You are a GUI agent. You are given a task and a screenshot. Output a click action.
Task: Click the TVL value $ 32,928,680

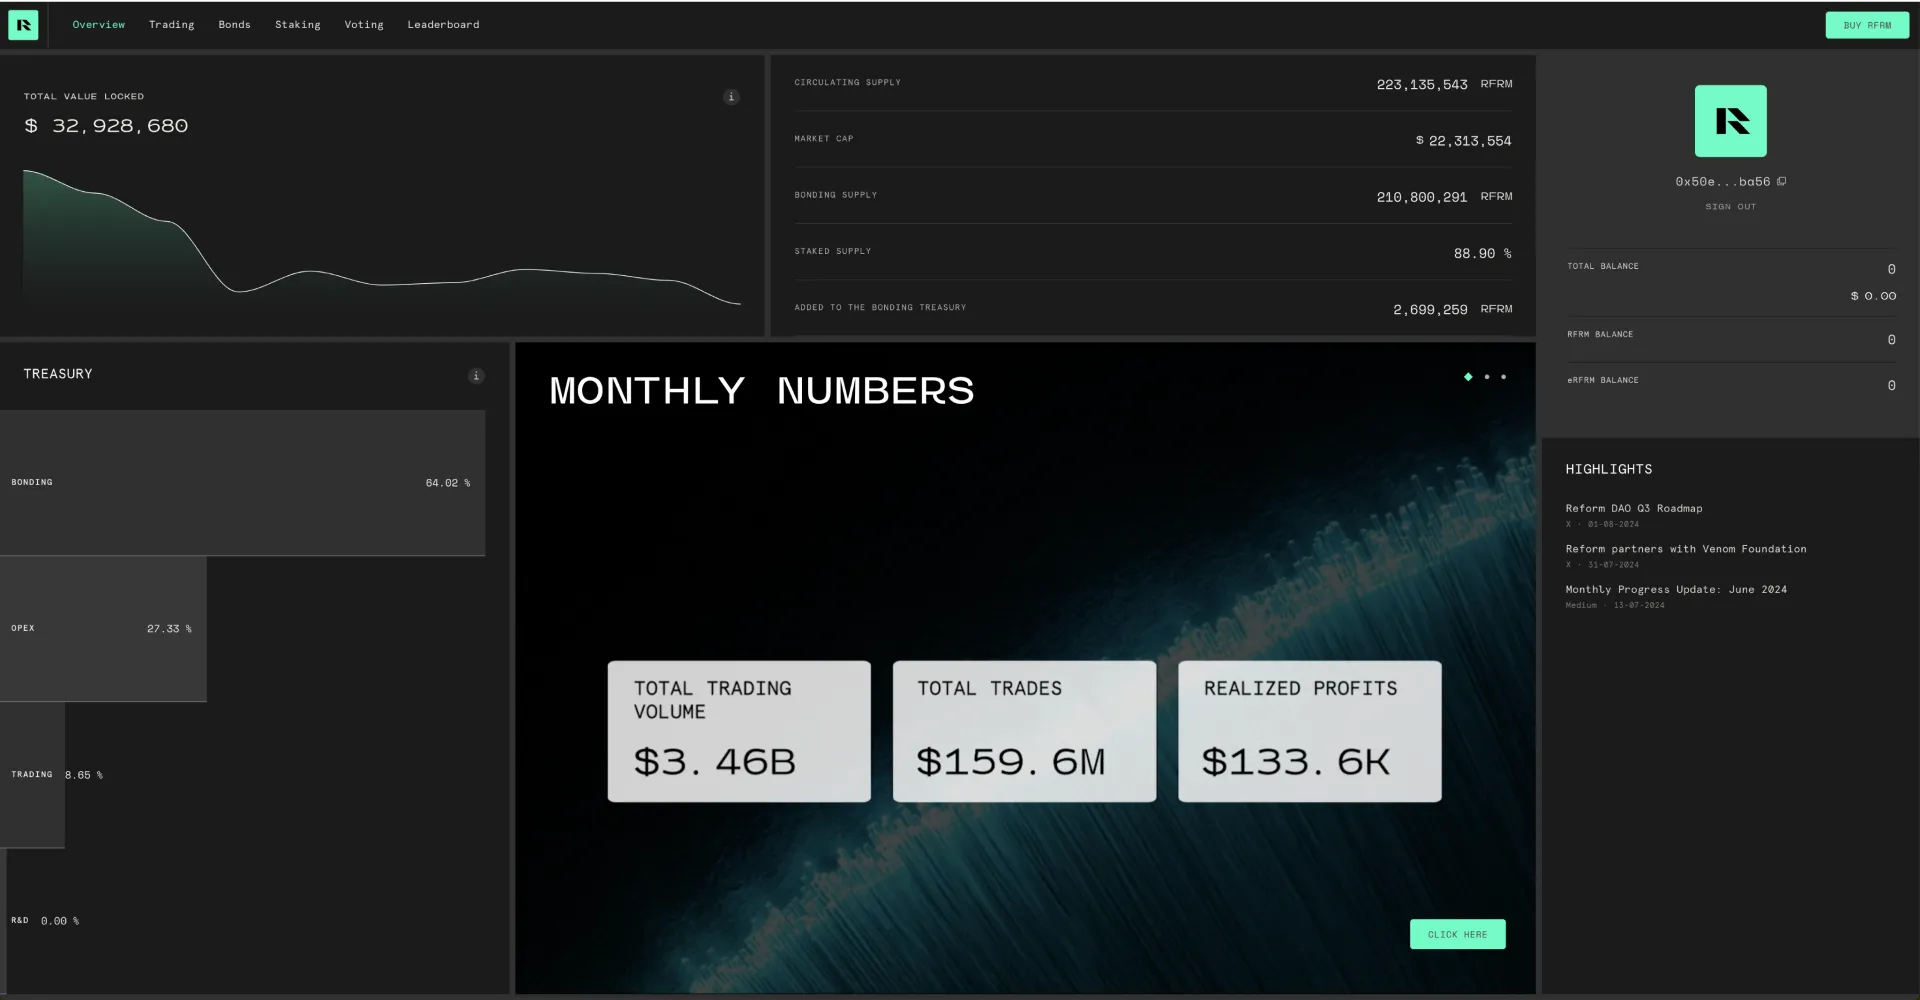[x=106, y=126]
